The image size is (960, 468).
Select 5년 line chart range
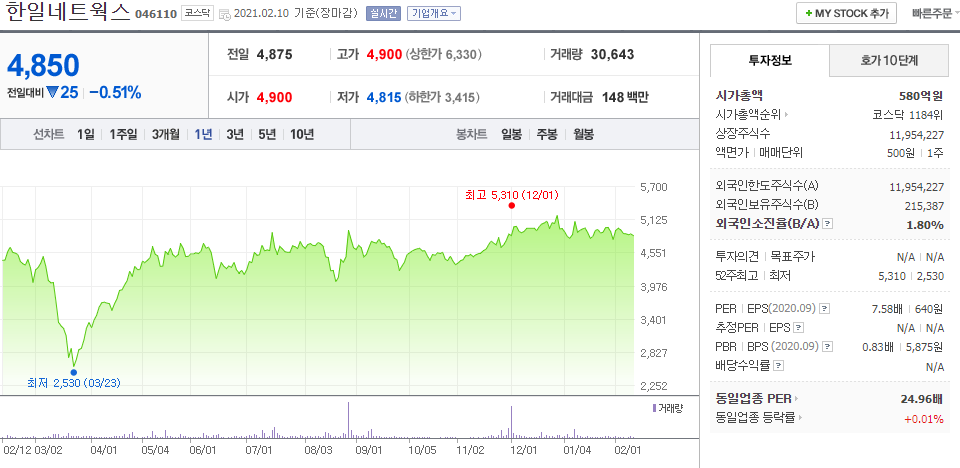268,135
